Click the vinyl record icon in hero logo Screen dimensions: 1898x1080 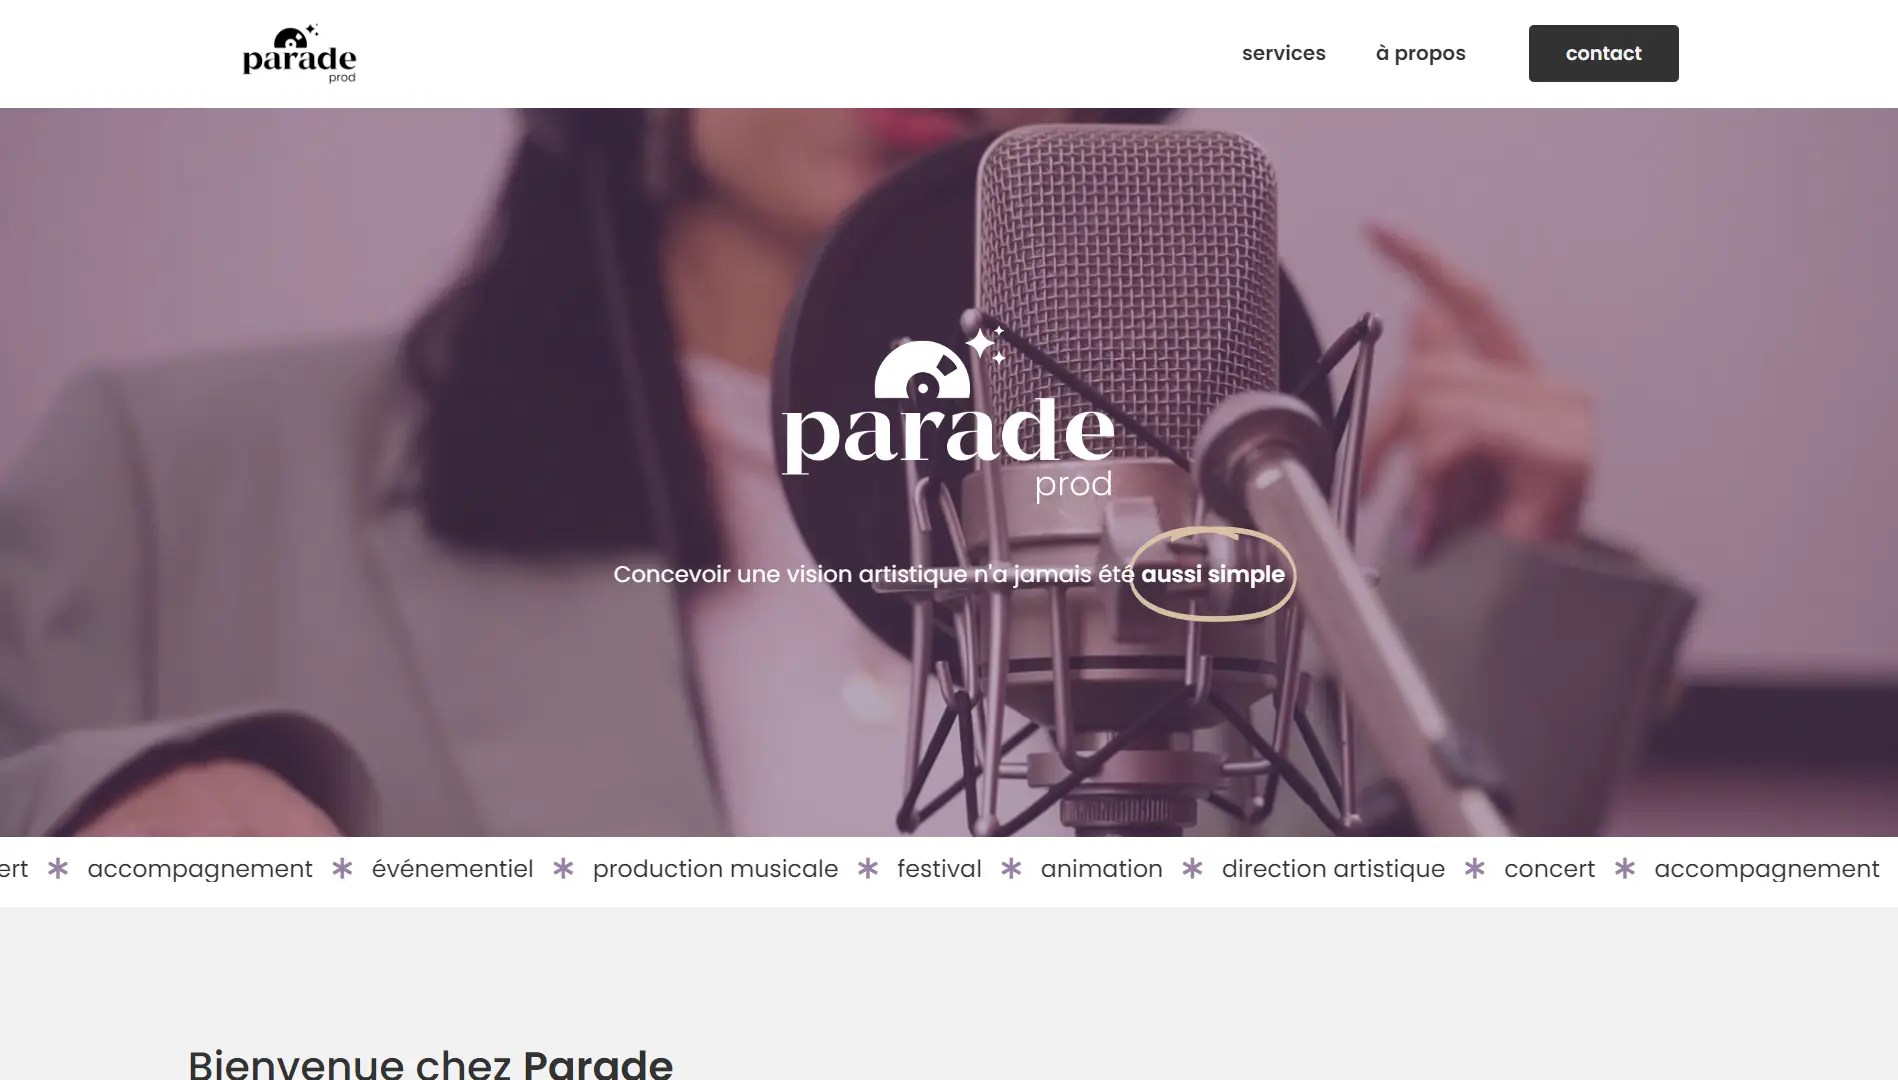[x=921, y=371]
